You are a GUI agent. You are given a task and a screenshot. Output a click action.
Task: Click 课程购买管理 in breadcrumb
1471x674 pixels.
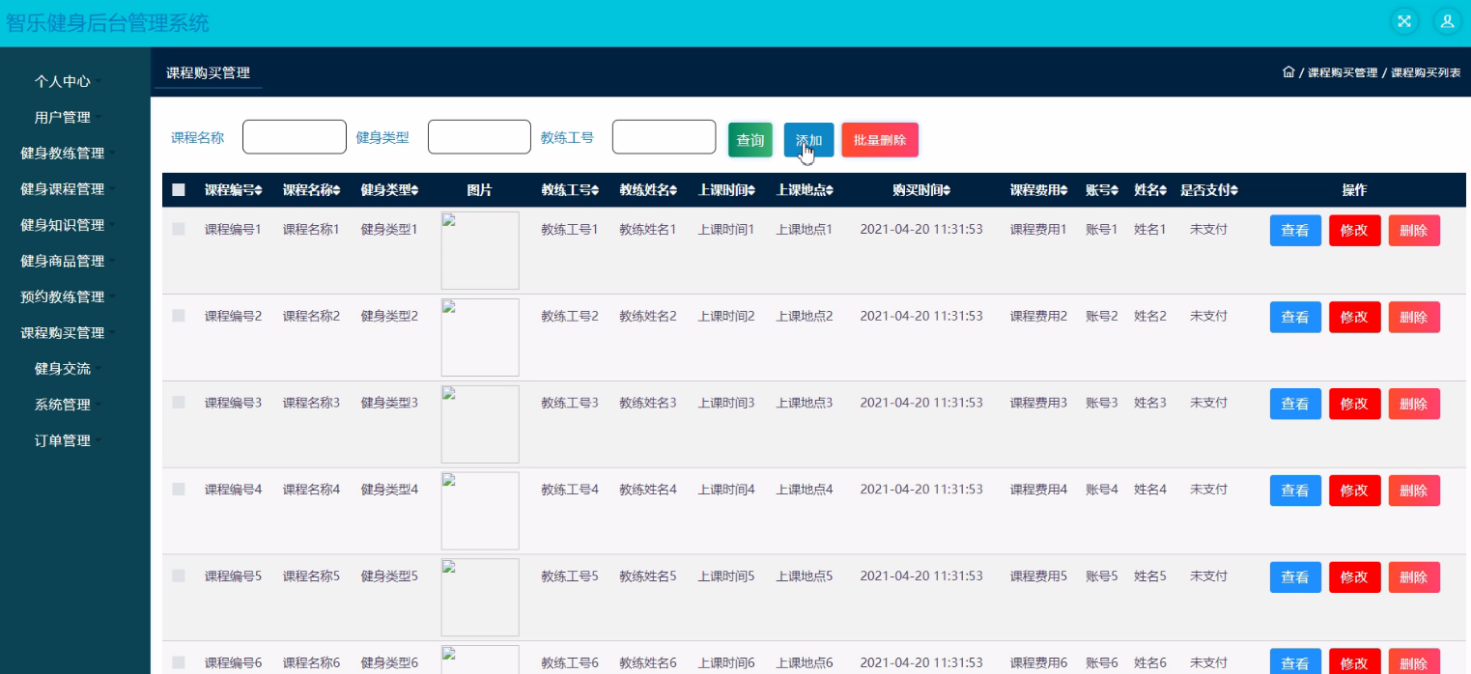[x=1342, y=73]
